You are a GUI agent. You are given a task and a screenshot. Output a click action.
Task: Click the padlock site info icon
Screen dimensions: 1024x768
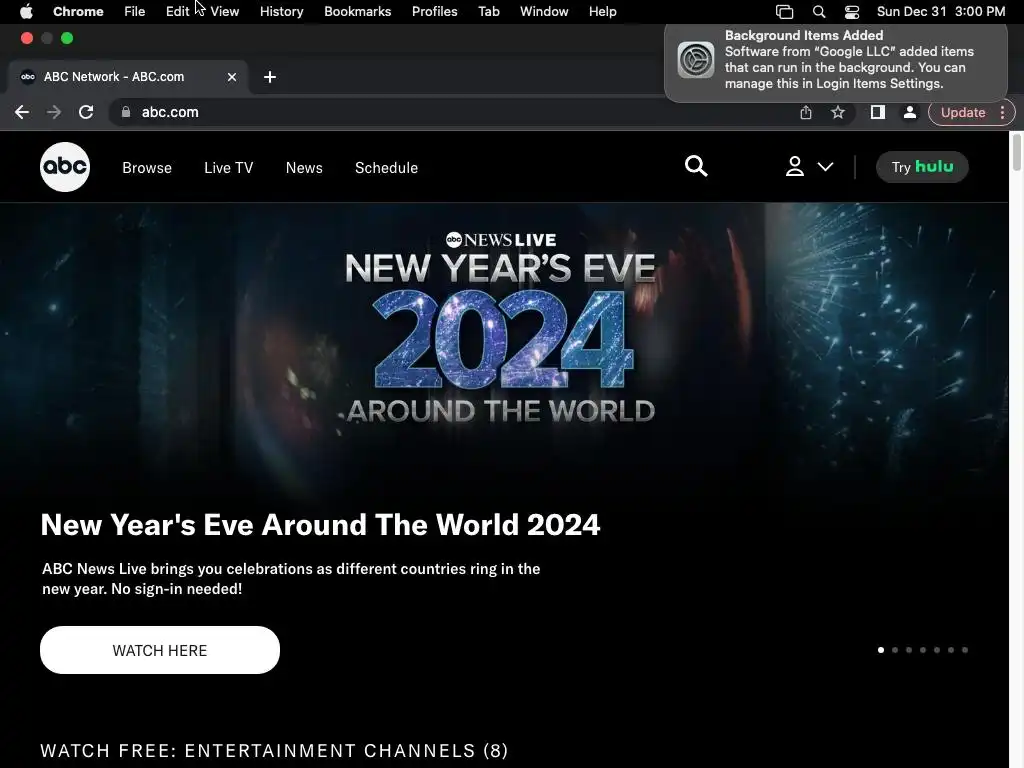pyautogui.click(x=125, y=112)
